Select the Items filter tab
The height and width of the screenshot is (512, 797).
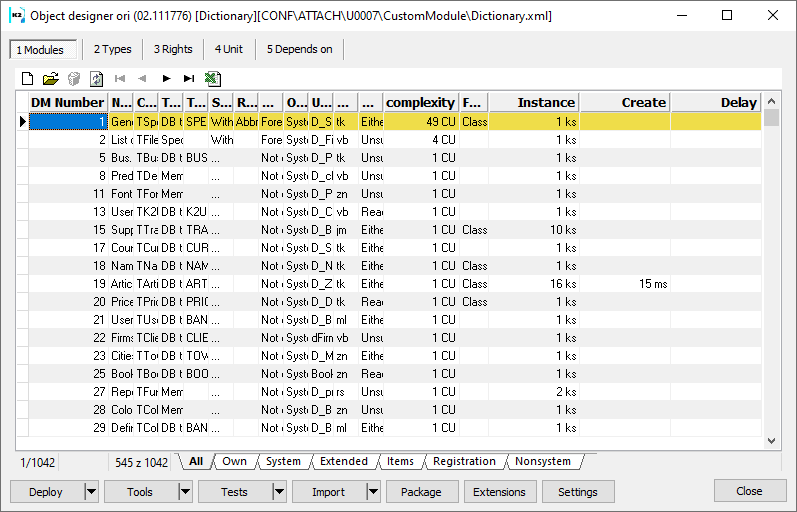coord(400,461)
